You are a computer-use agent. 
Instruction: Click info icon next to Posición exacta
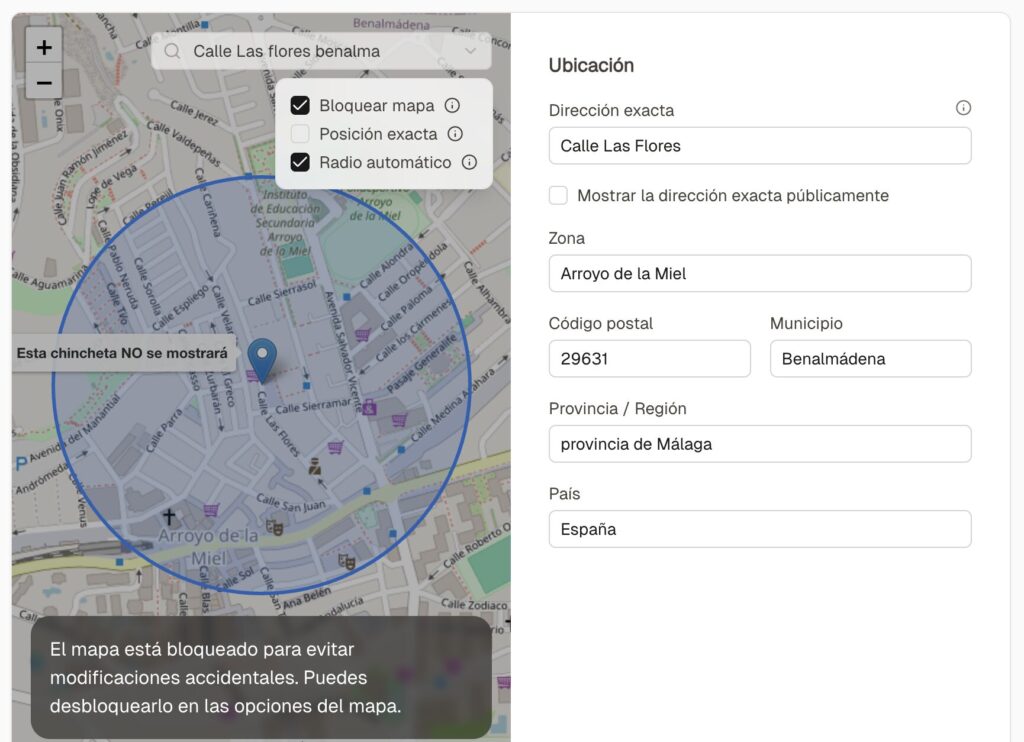click(x=455, y=134)
